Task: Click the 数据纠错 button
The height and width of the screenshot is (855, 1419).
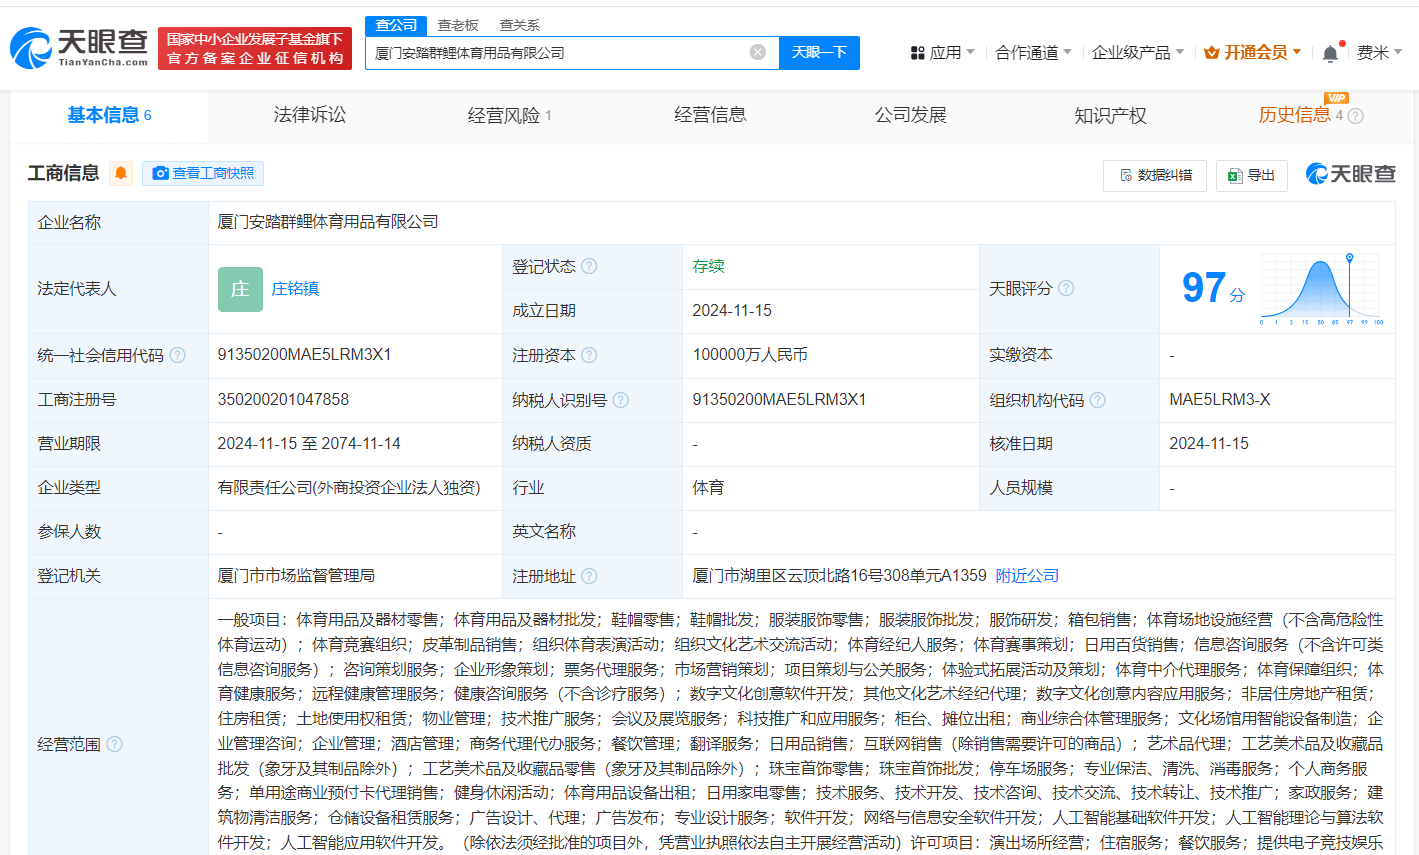Action: coord(1155,175)
